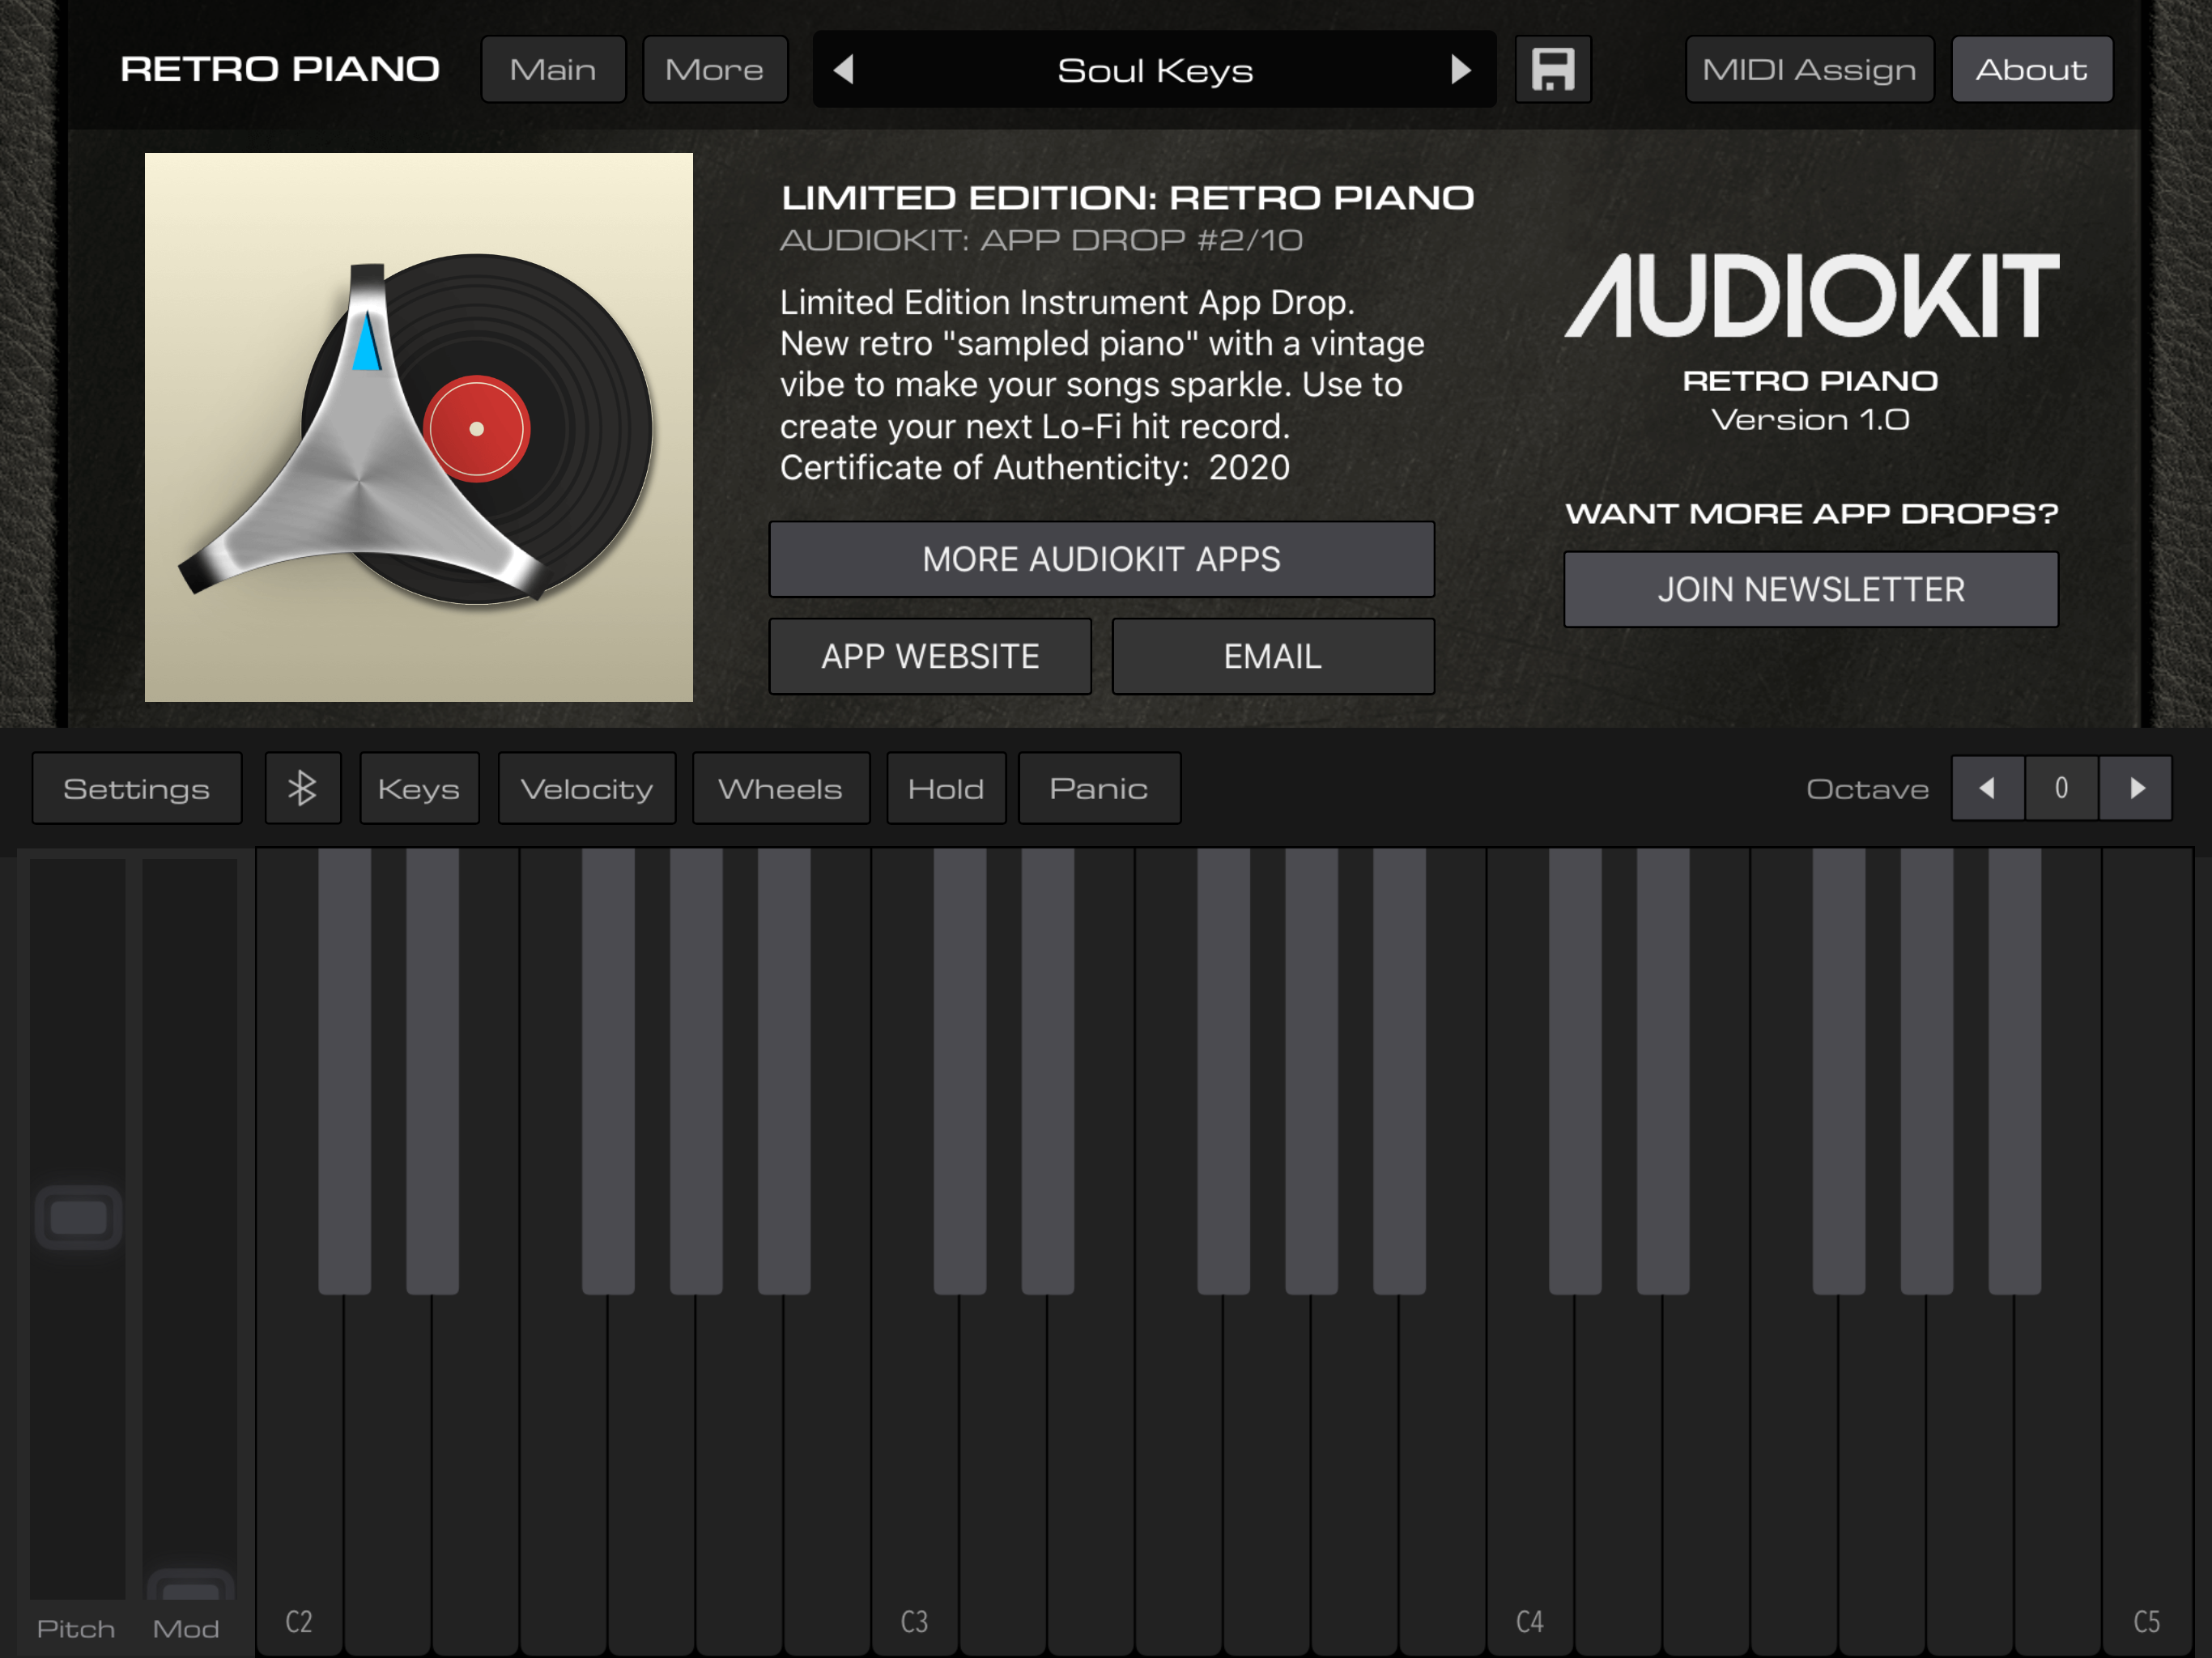Image resolution: width=2212 pixels, height=1658 pixels.
Task: Click the Pitch label
Action: pyautogui.click(x=76, y=1629)
